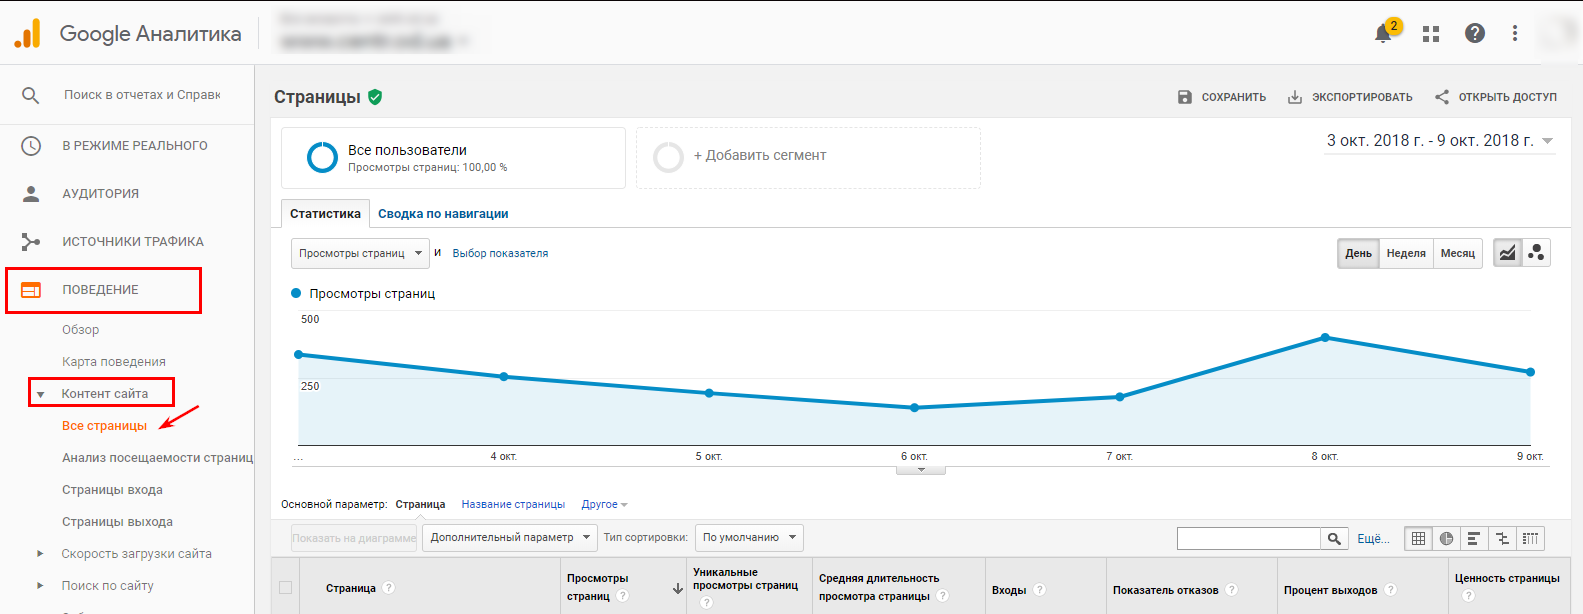The height and width of the screenshot is (614, 1583).
Task: Click the Google Analytics logo
Action: click(x=28, y=33)
